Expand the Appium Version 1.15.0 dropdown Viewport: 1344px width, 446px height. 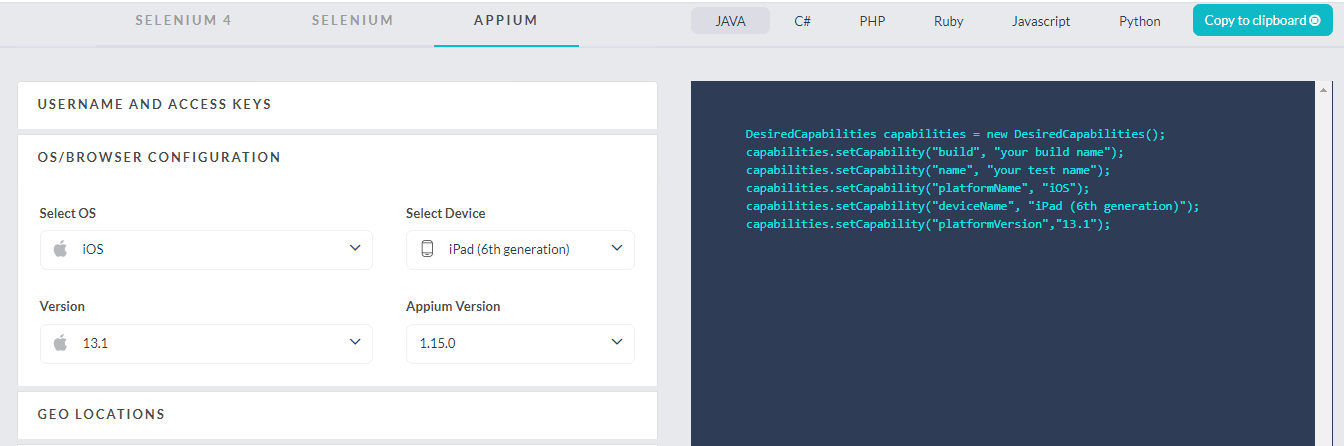[x=520, y=343]
